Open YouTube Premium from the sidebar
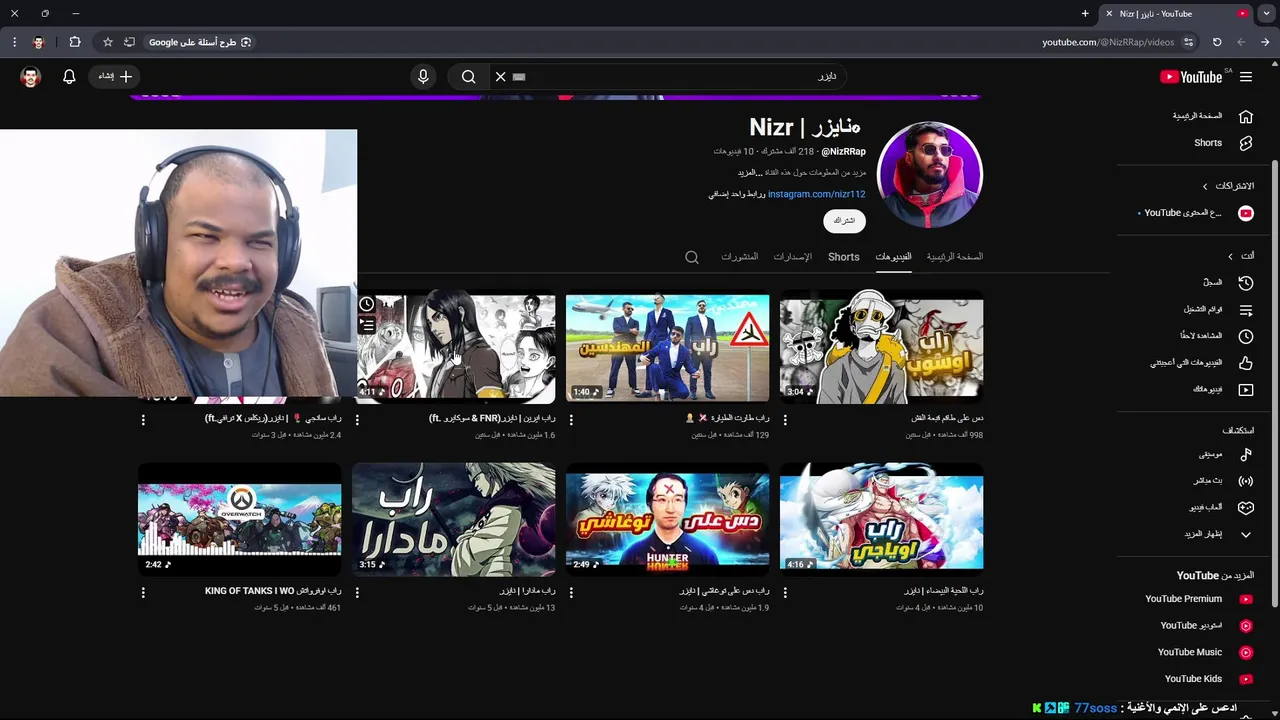 1198,599
